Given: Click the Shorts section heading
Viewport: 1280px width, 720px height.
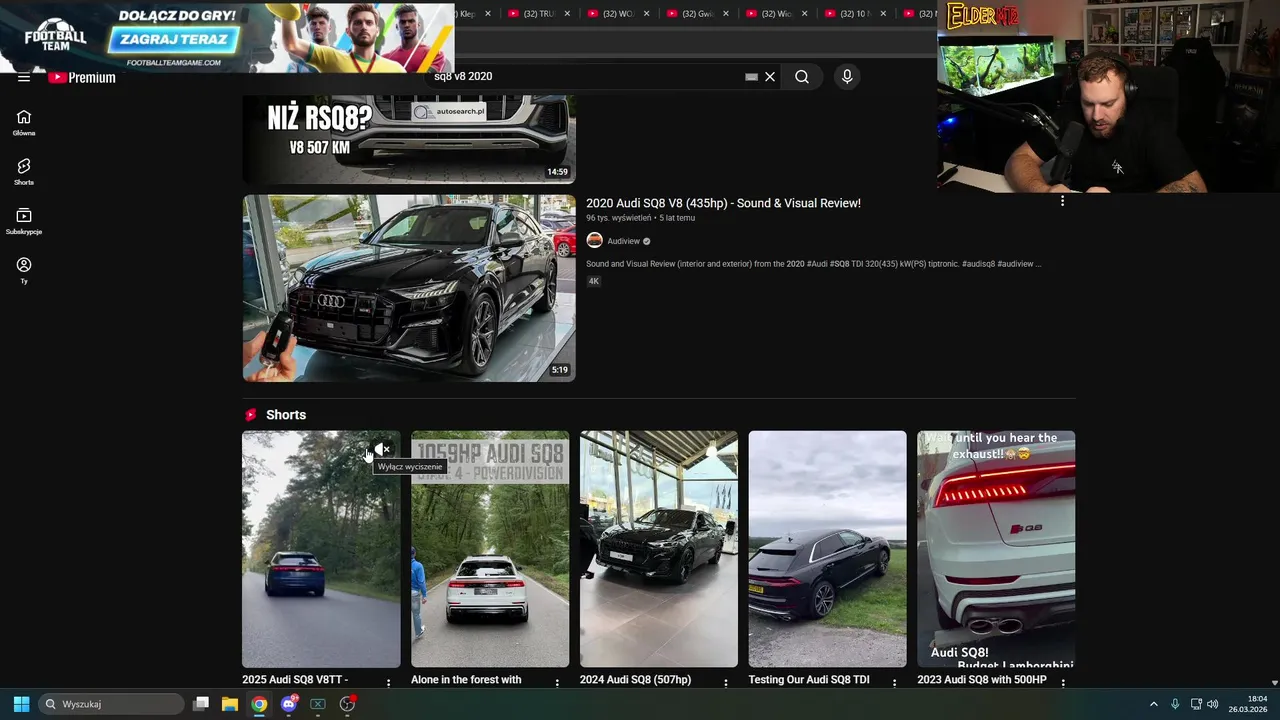Looking at the screenshot, I should [x=286, y=415].
